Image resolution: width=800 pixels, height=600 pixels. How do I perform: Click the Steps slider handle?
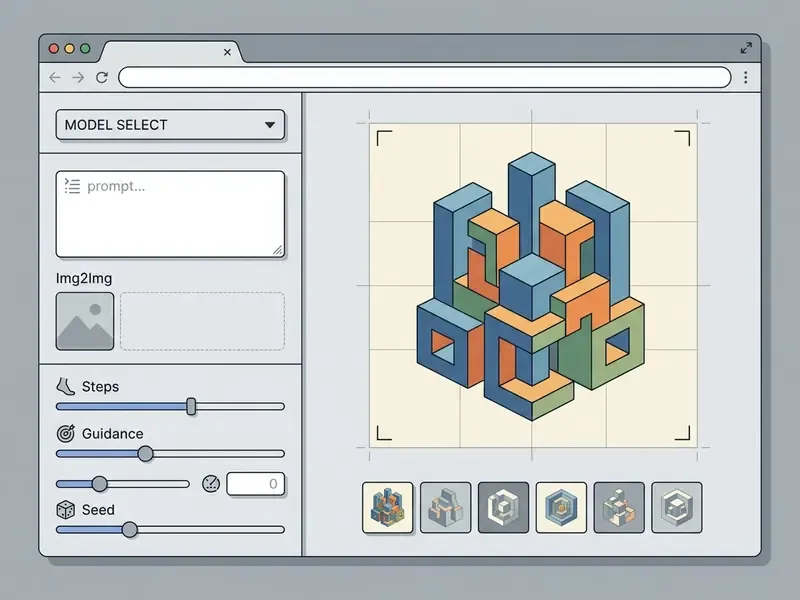tap(191, 407)
